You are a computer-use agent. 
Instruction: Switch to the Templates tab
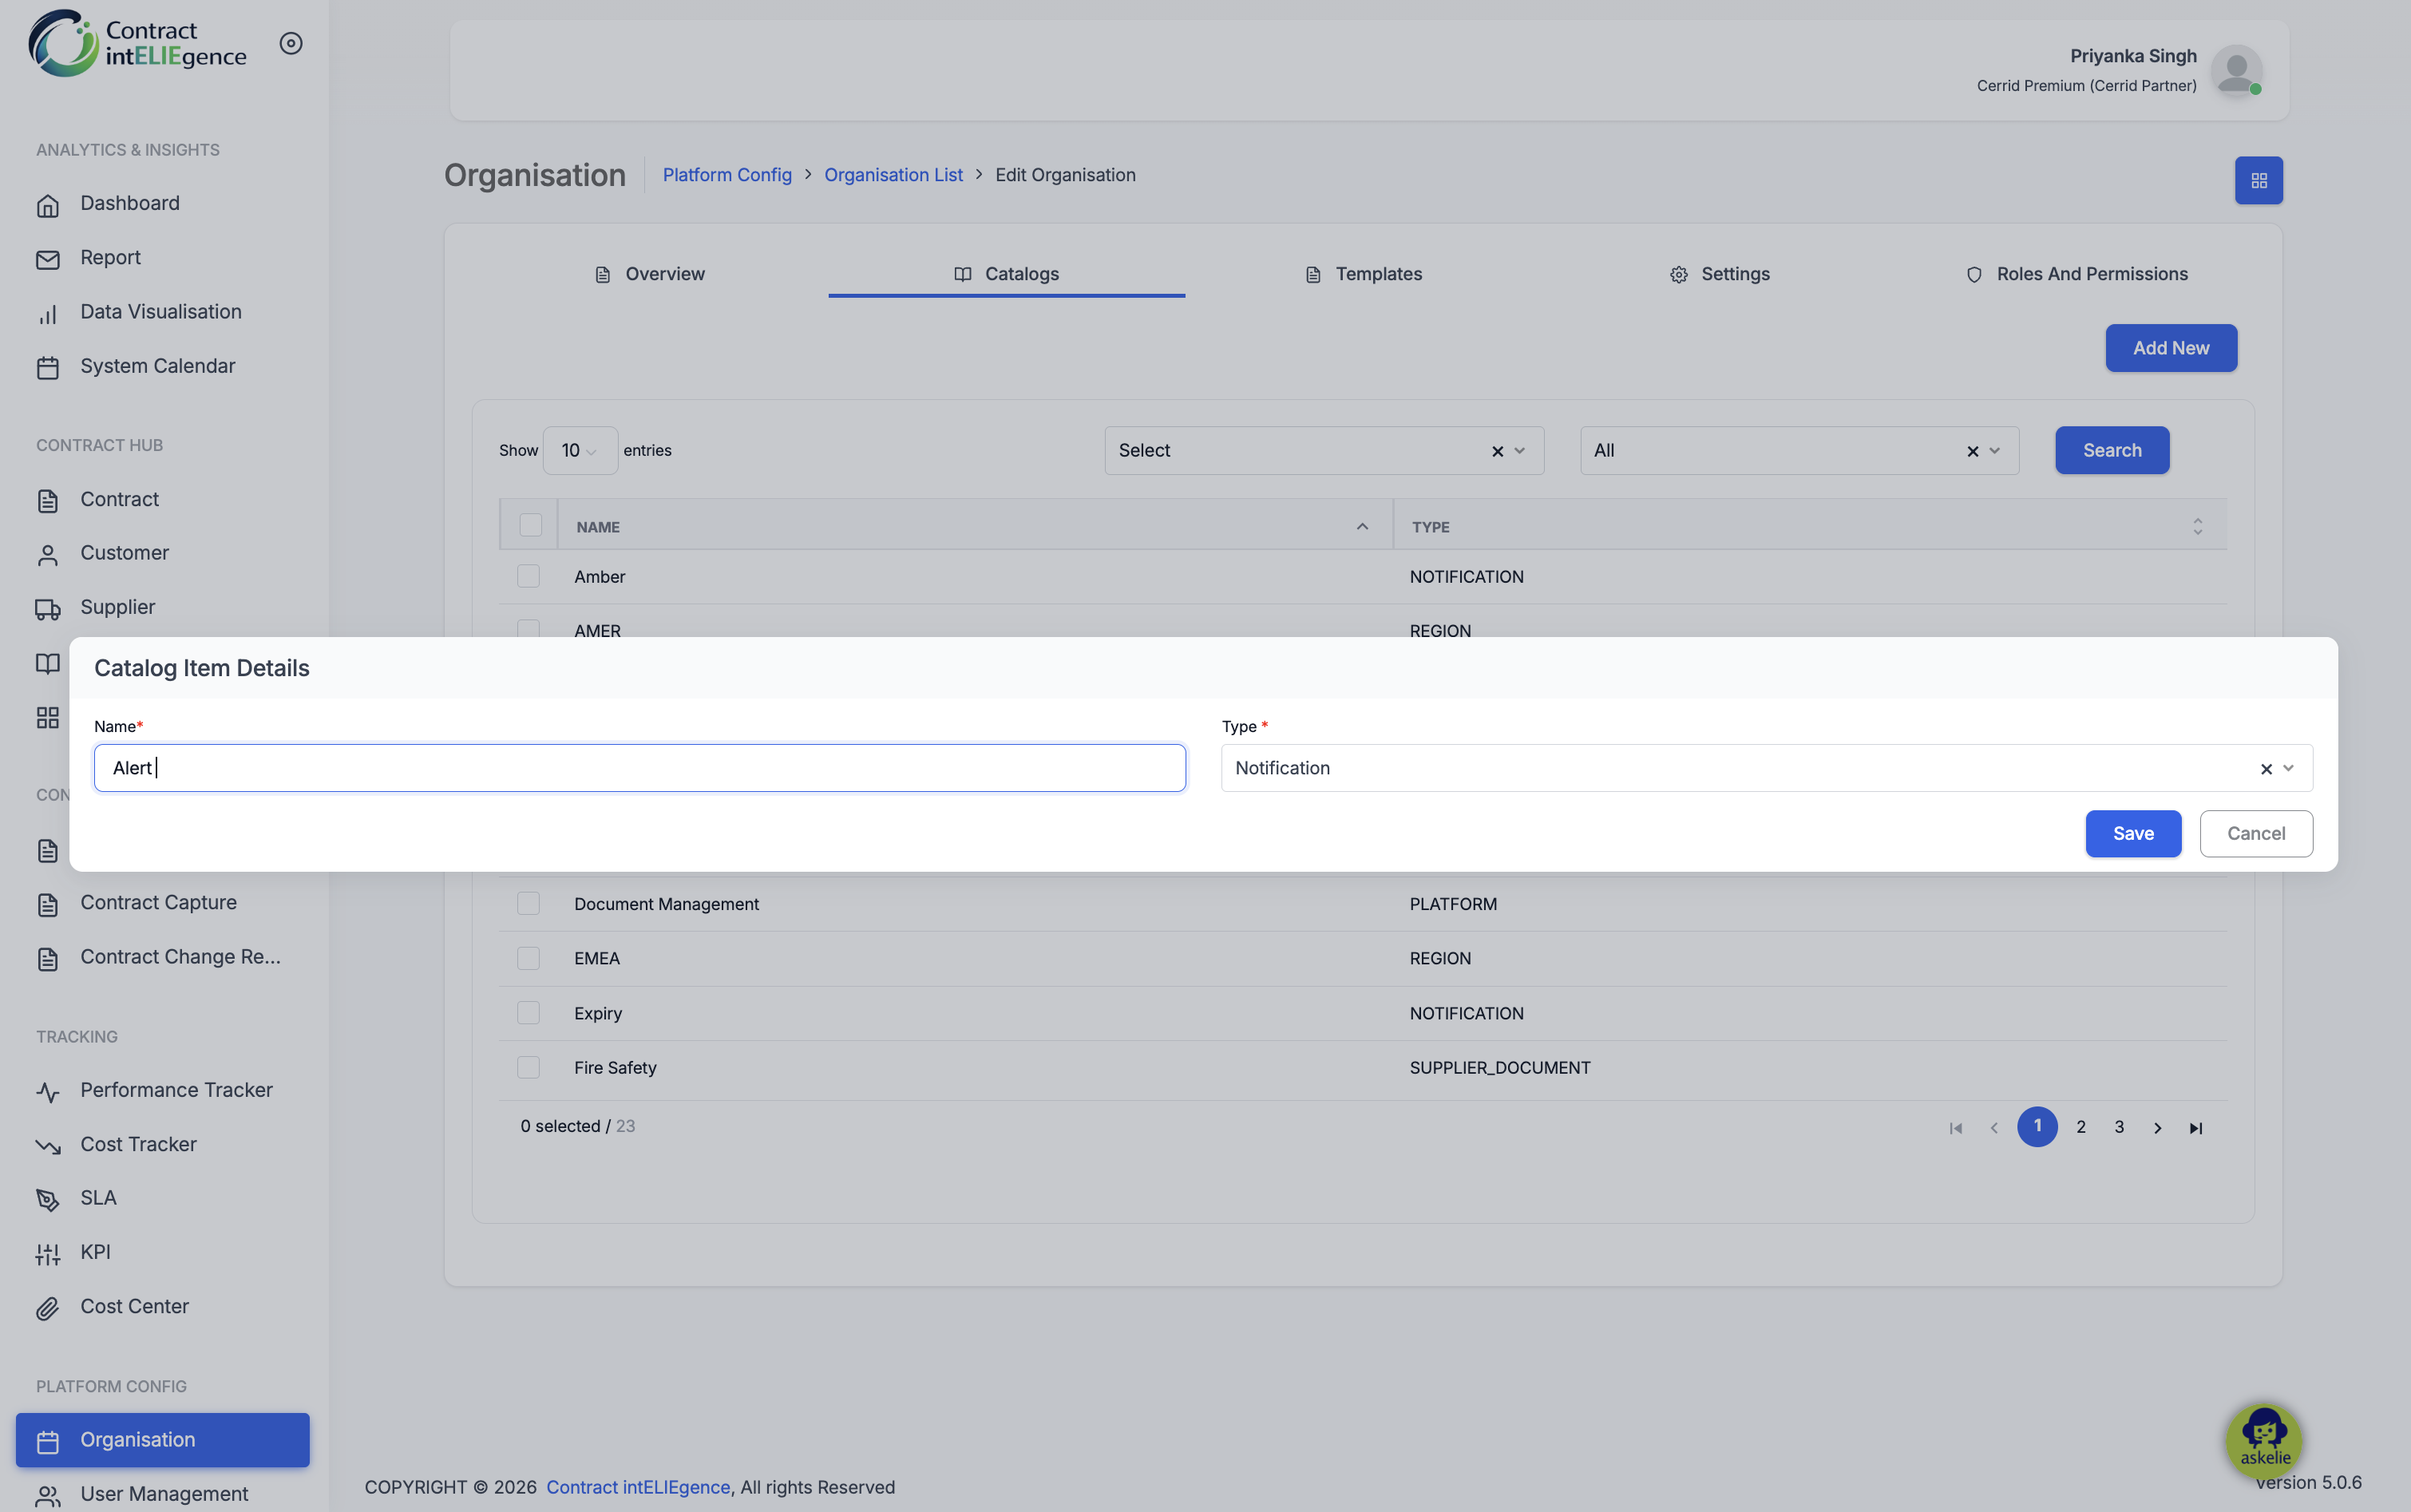point(1363,274)
